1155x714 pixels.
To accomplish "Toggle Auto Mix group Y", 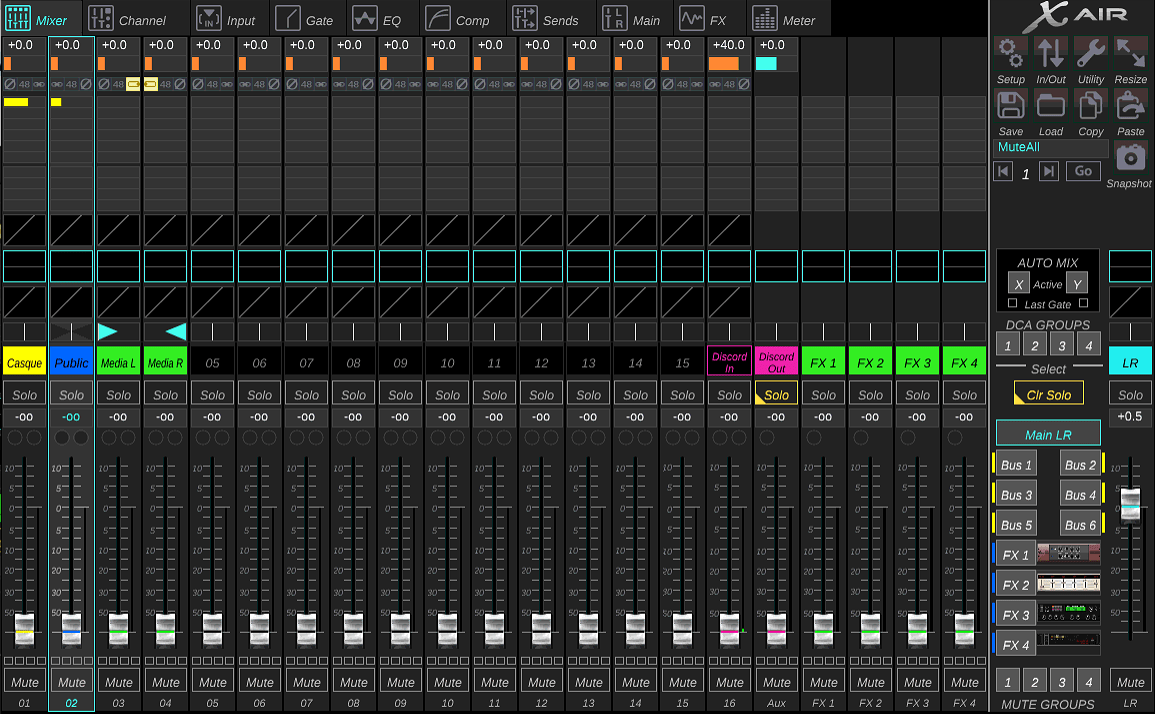I will [1077, 284].
